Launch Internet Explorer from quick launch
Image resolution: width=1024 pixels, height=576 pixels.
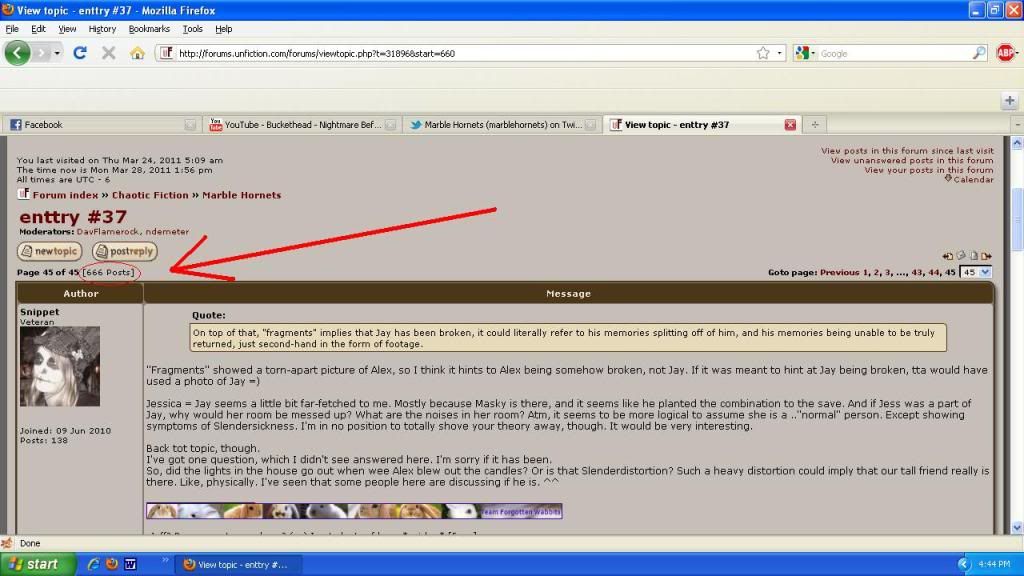(x=94, y=564)
